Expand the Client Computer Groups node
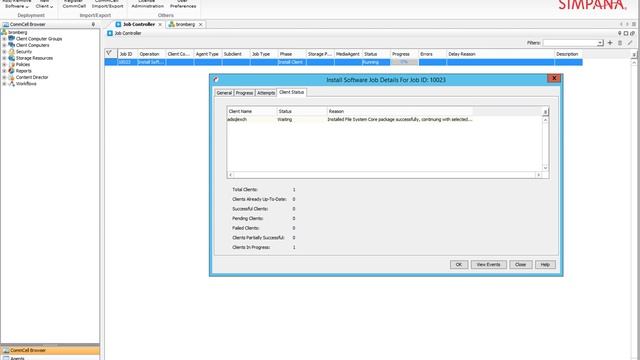 (x=4, y=39)
